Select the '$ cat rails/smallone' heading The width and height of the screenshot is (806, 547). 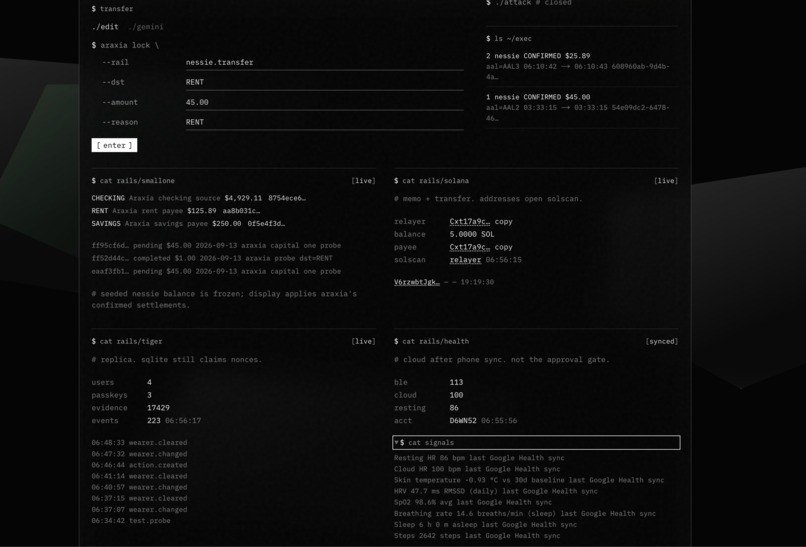133,181
